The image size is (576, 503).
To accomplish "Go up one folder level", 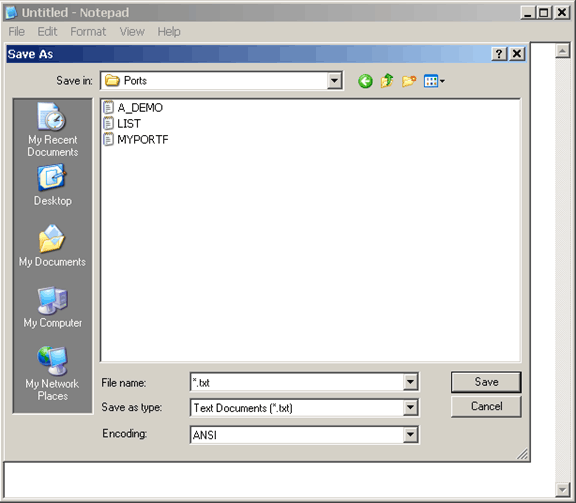I will click(x=387, y=81).
